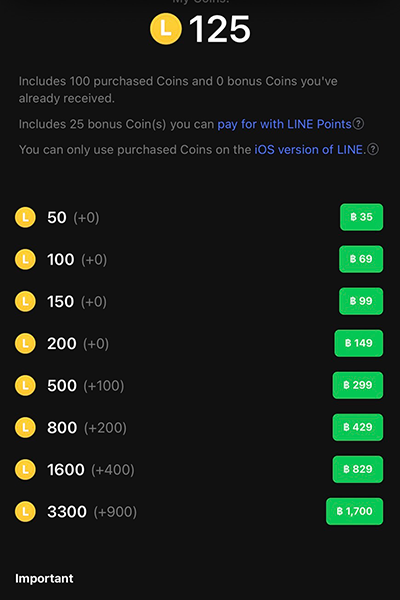The width and height of the screenshot is (400, 600).
Task: Tap the coin icon for 50 coins
Action: point(25,217)
